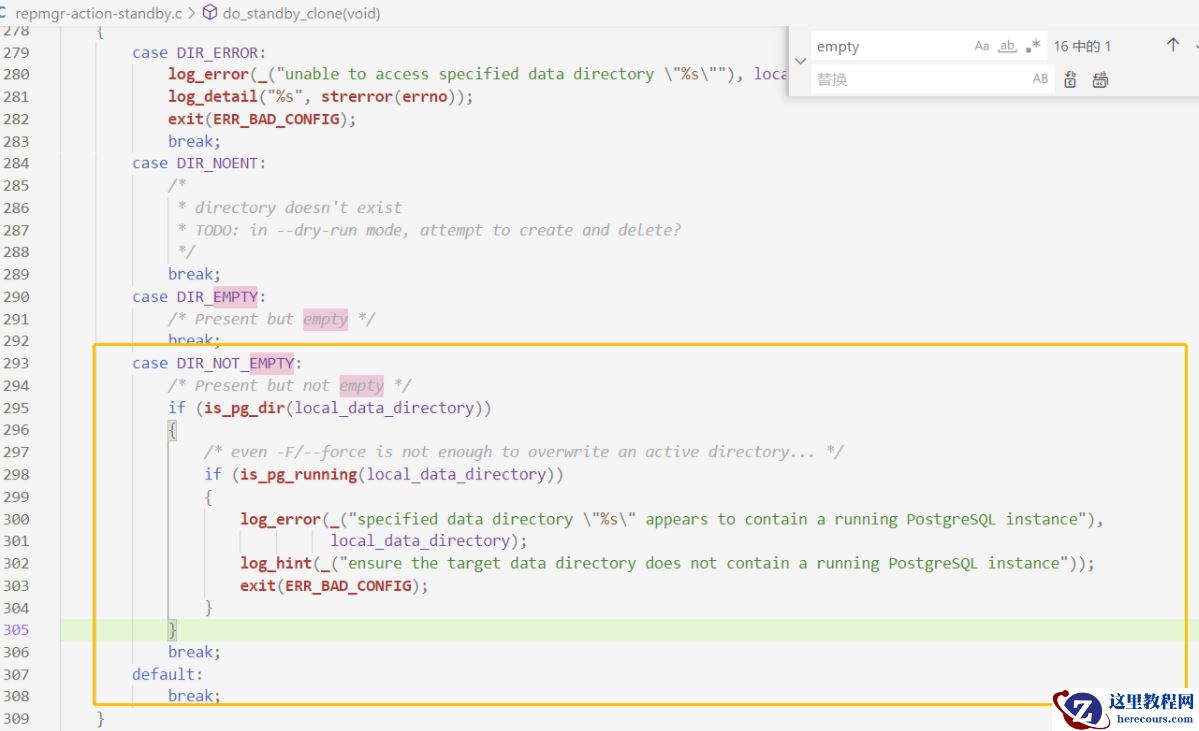Open do_standby_clone(void) breadcrumb symbol
The height and width of the screenshot is (731, 1199).
click(x=301, y=14)
